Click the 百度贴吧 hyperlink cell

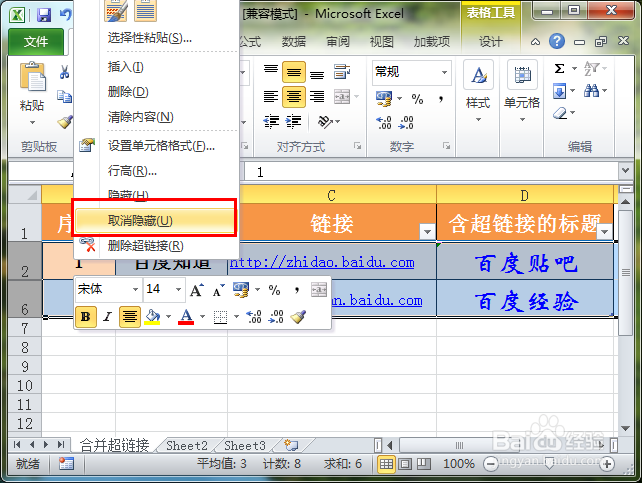(x=526, y=263)
